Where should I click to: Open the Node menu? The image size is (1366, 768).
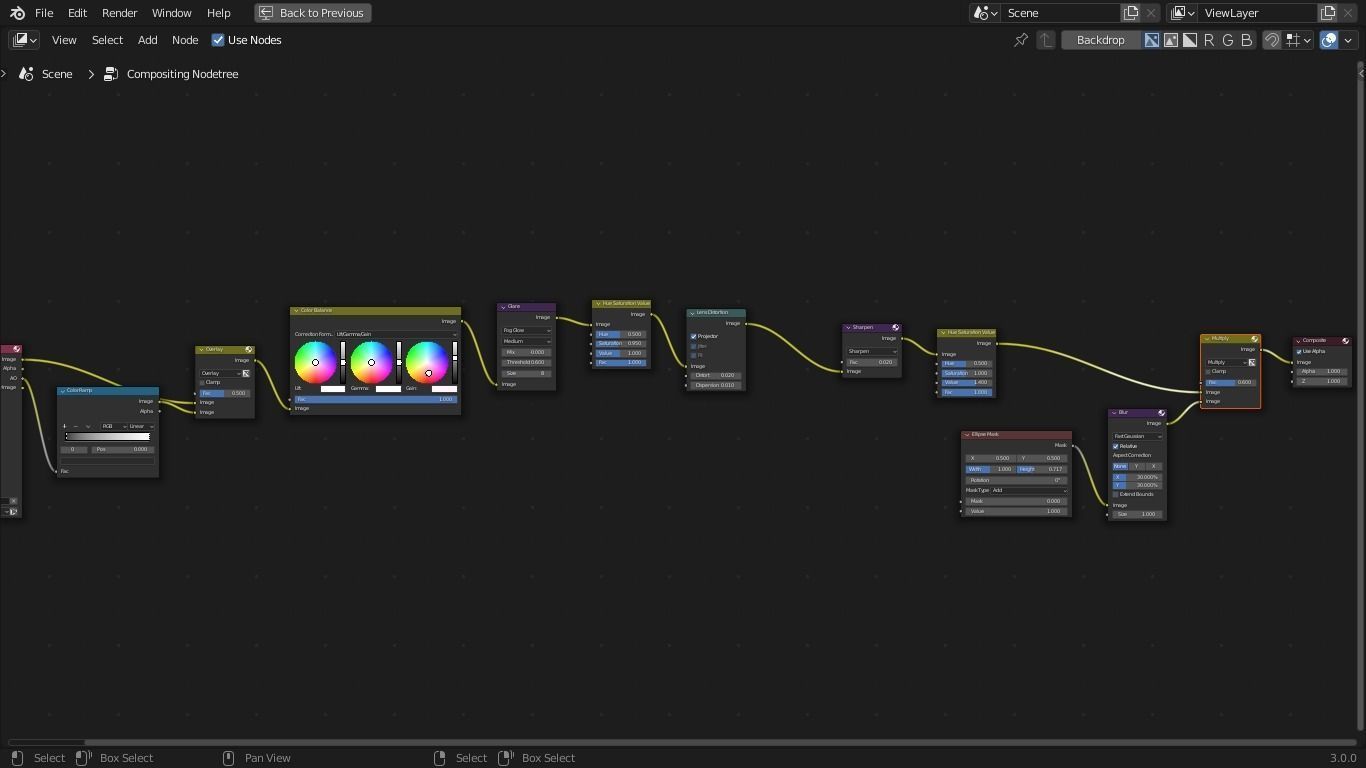click(x=185, y=40)
